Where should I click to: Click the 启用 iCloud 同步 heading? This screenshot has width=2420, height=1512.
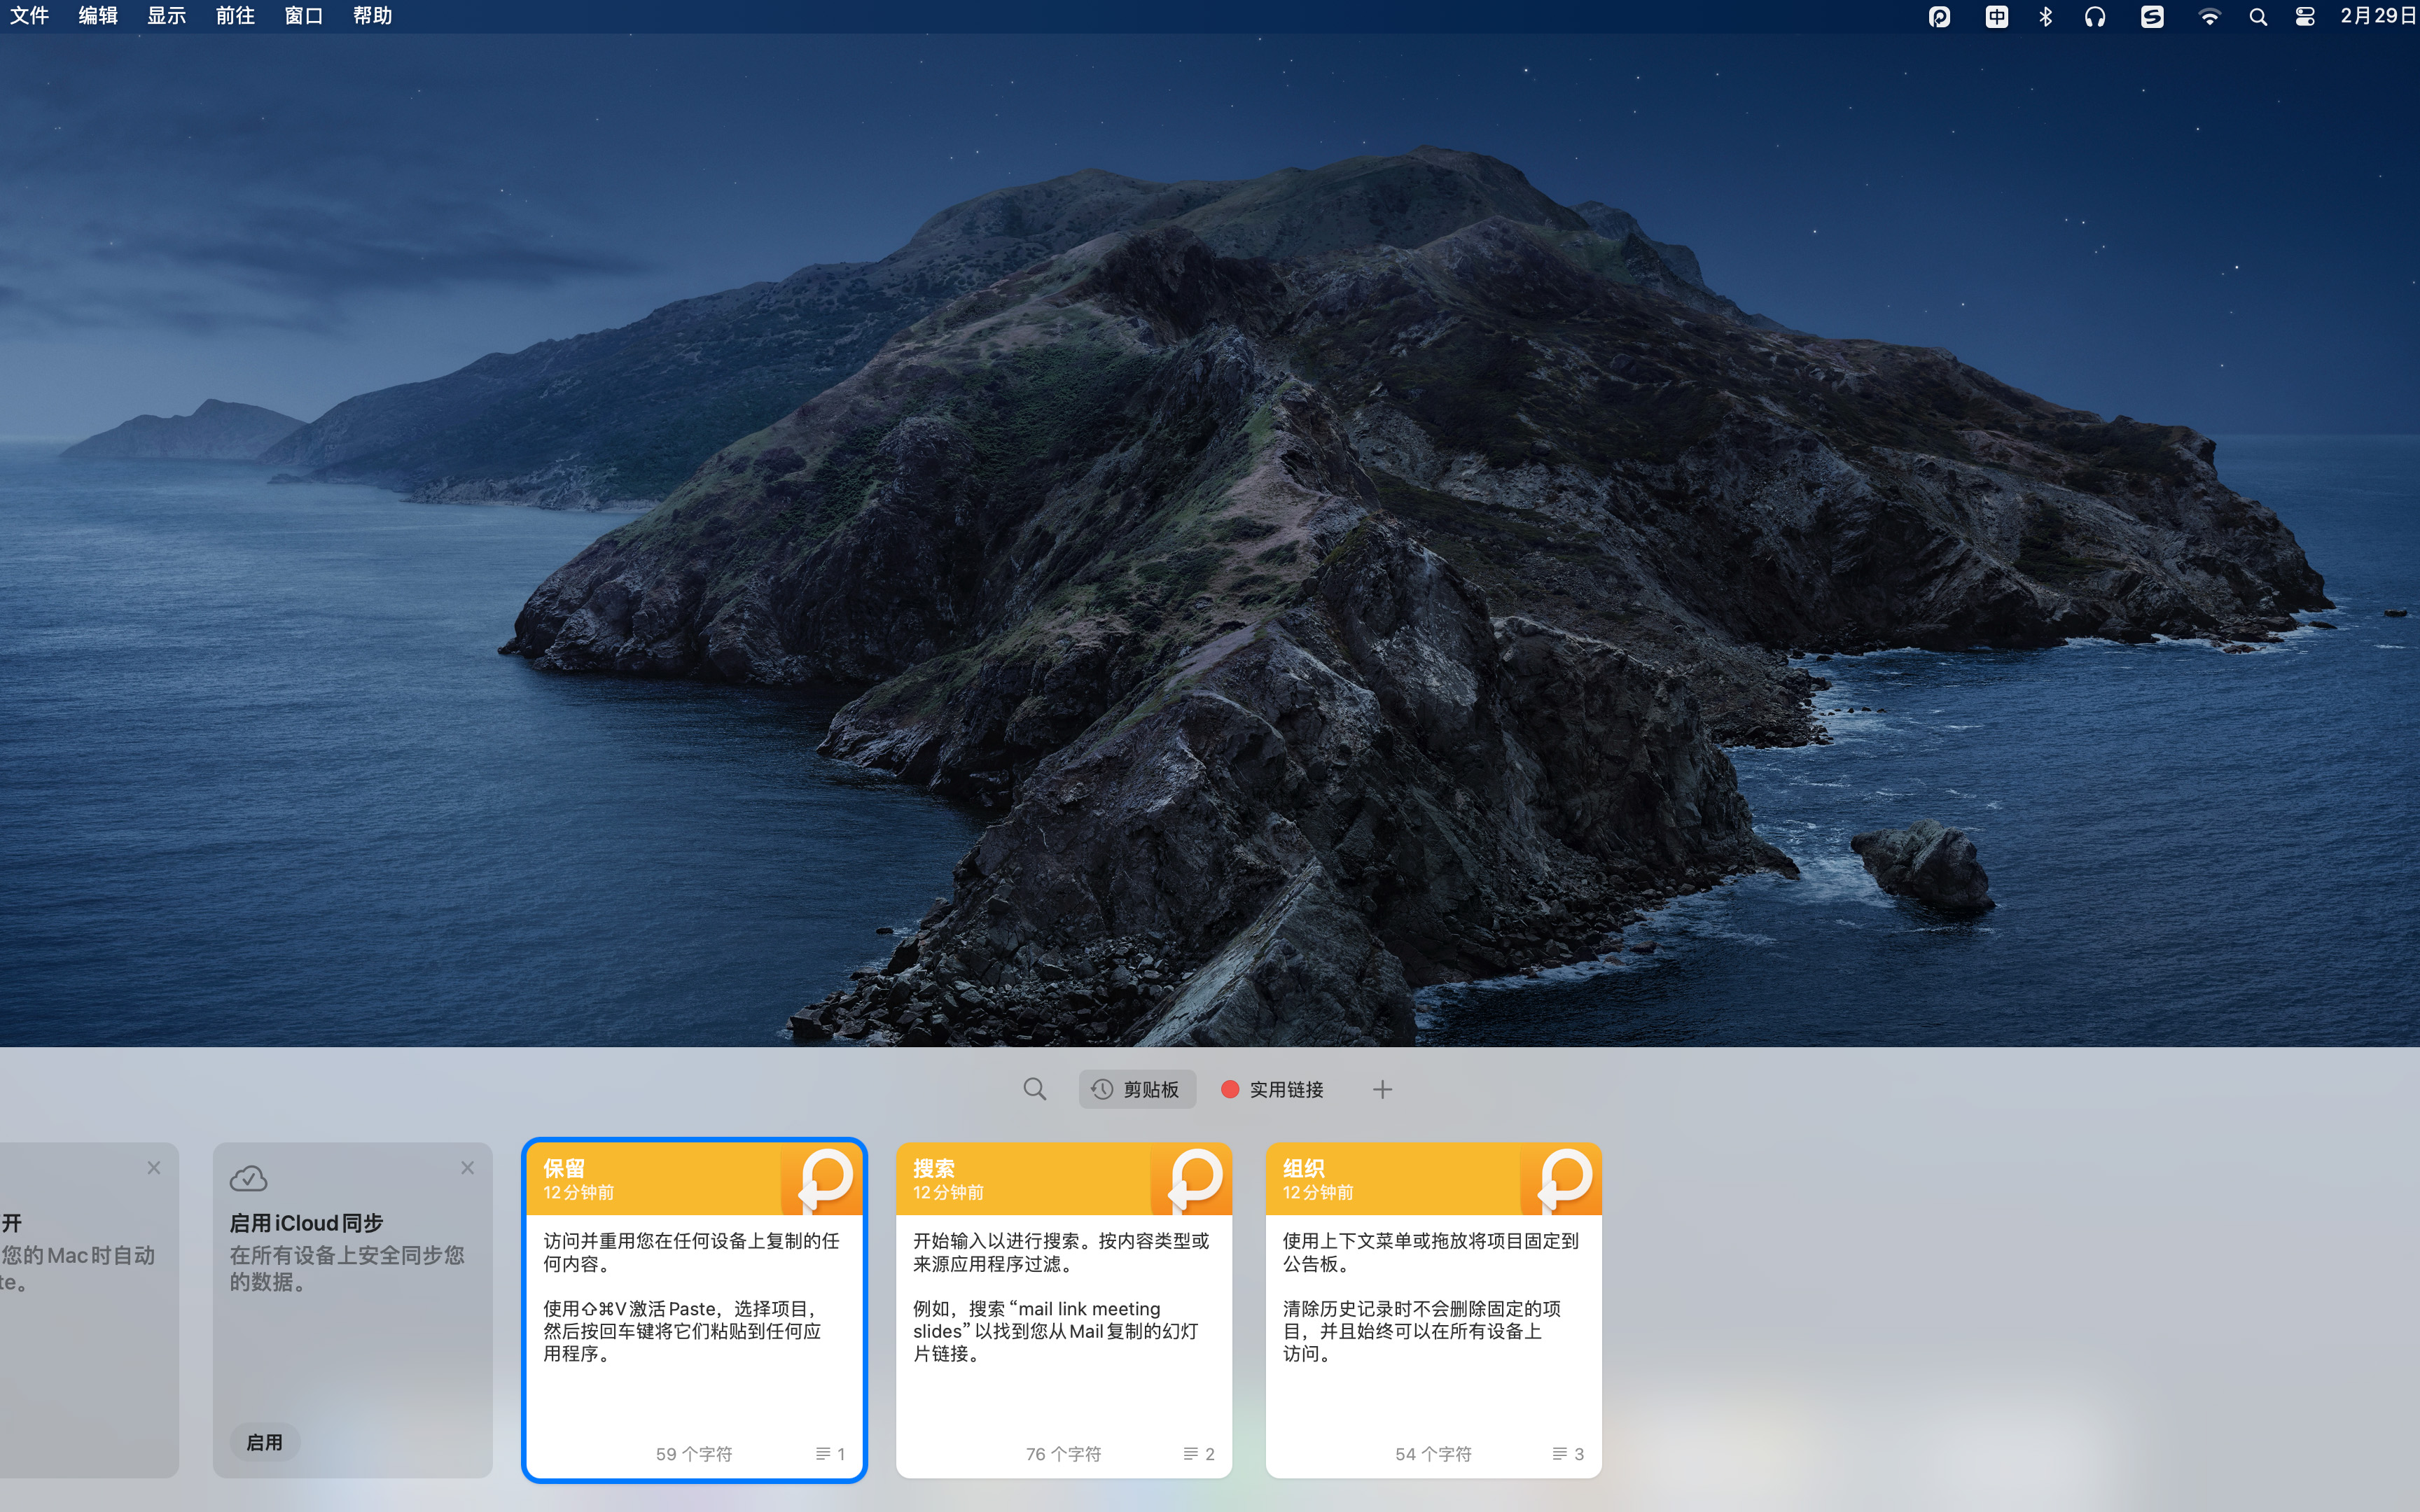tap(306, 1223)
